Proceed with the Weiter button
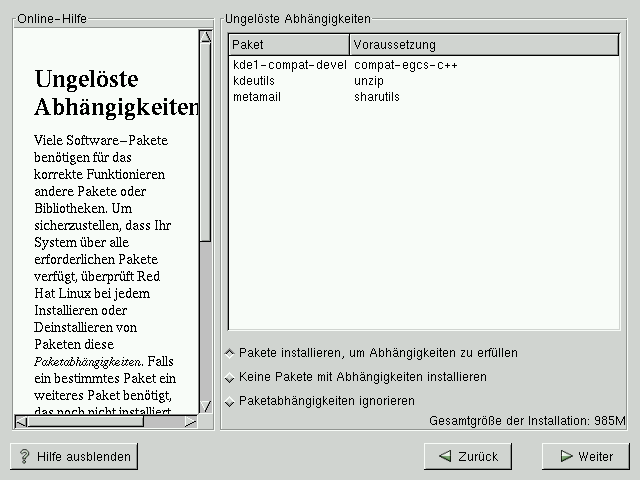640x480 pixels. tap(585, 456)
